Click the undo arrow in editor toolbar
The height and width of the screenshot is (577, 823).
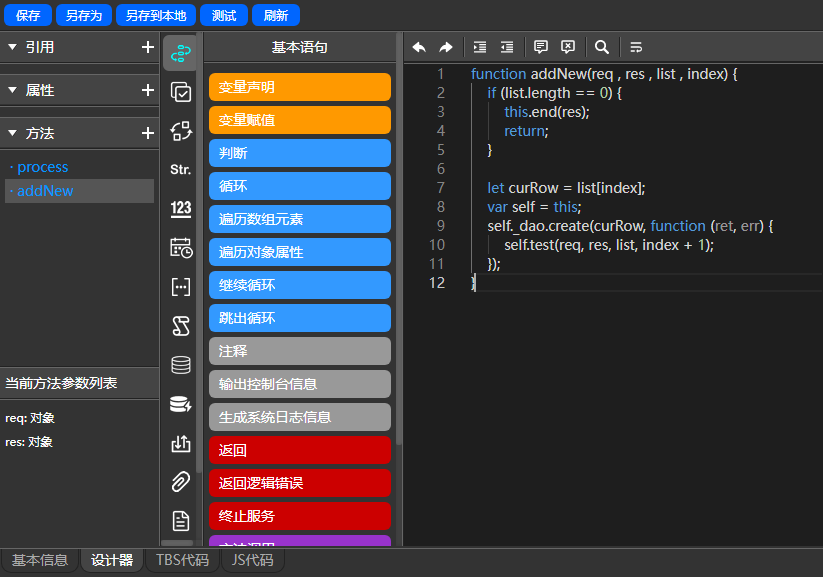419,47
